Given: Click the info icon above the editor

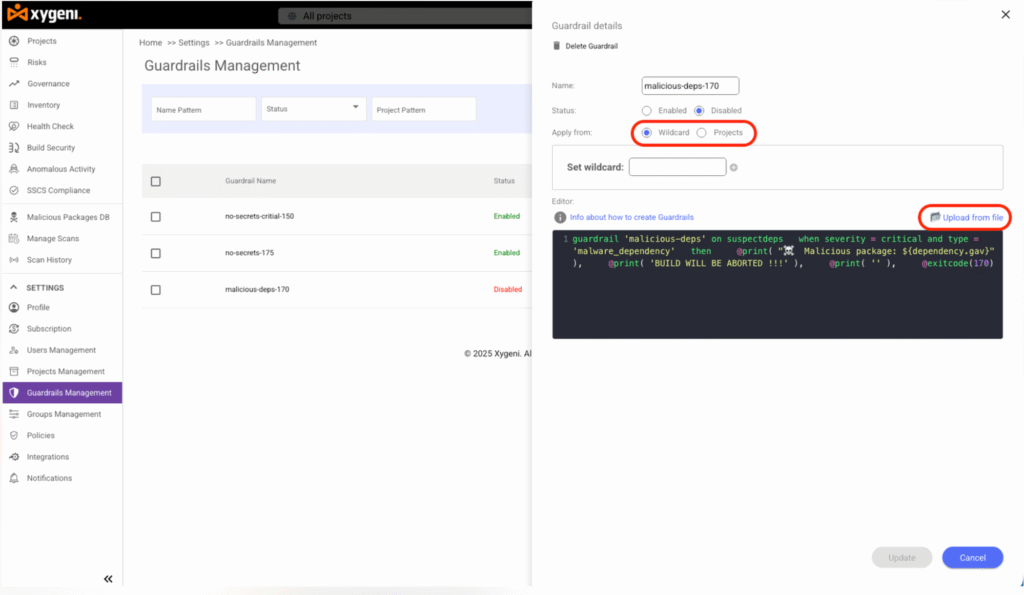Looking at the screenshot, I should click(x=560, y=217).
